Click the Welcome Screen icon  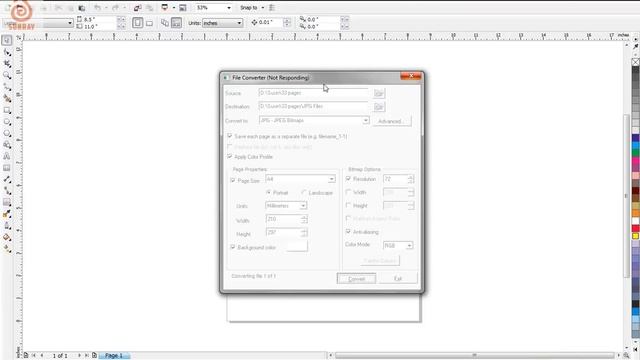click(x=183, y=8)
